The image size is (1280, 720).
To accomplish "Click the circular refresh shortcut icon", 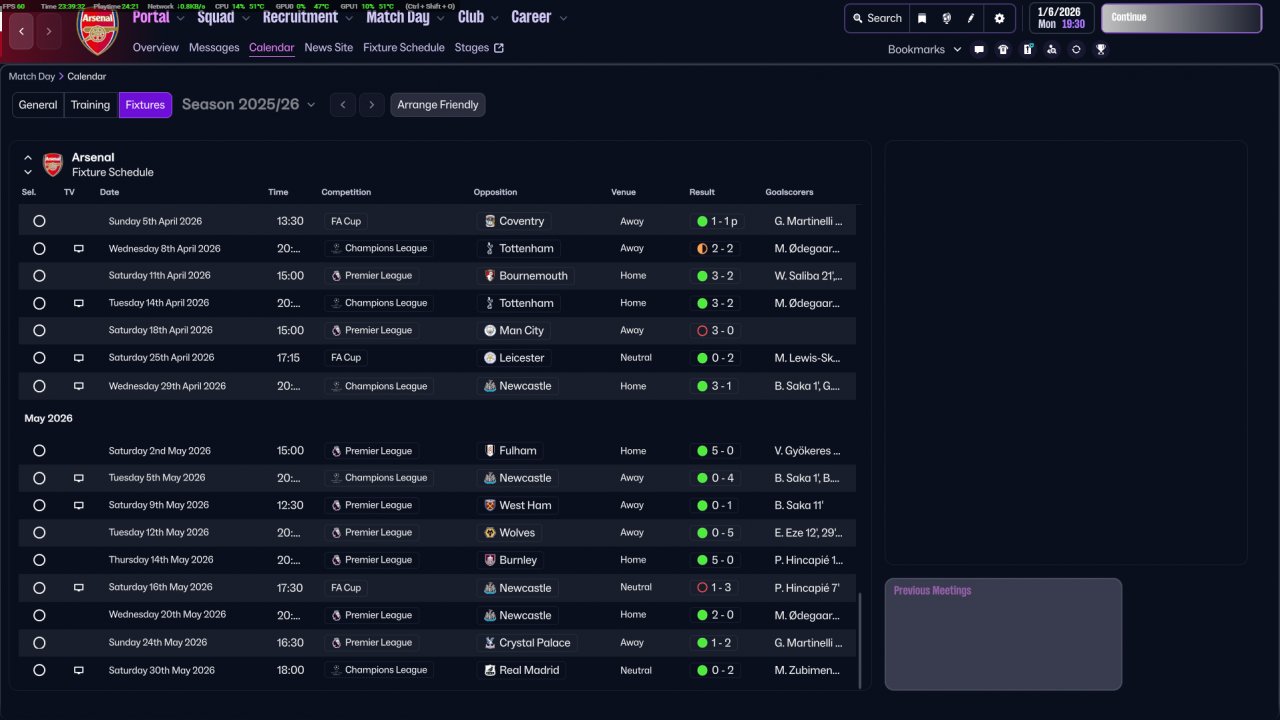I will [1076, 49].
